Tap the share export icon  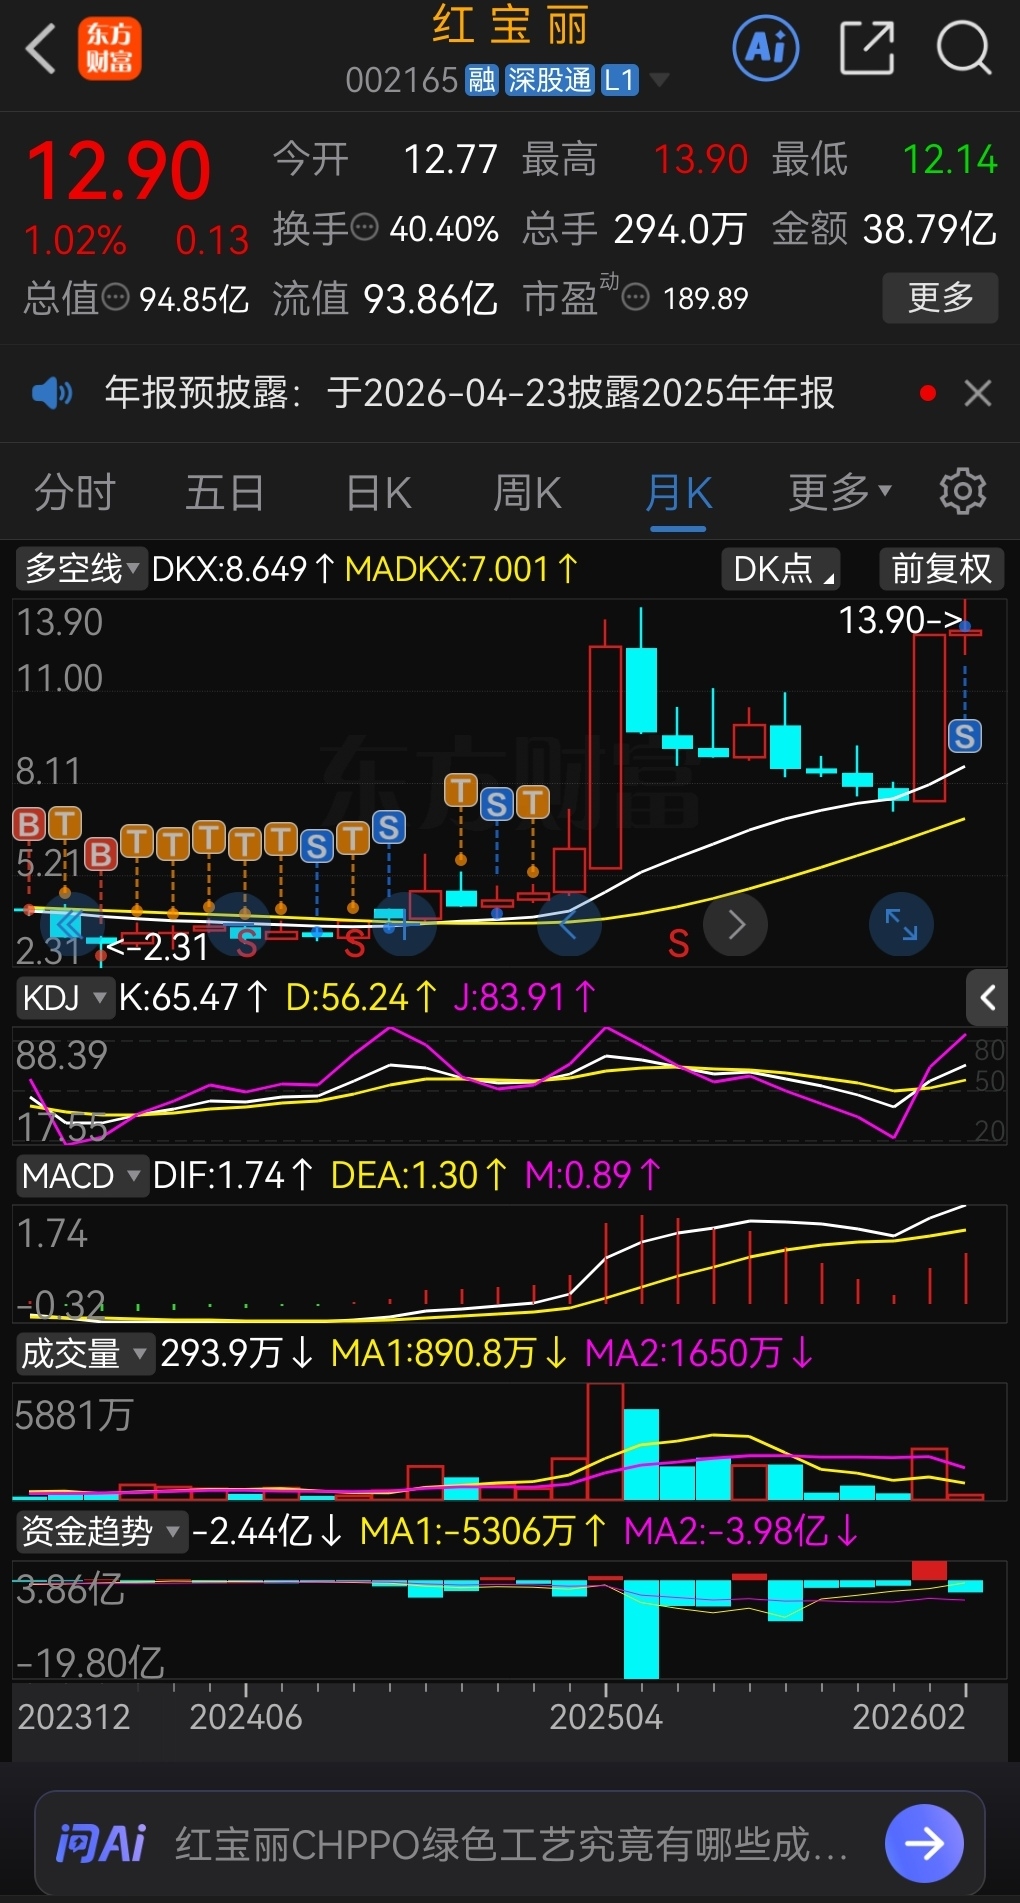(x=866, y=47)
